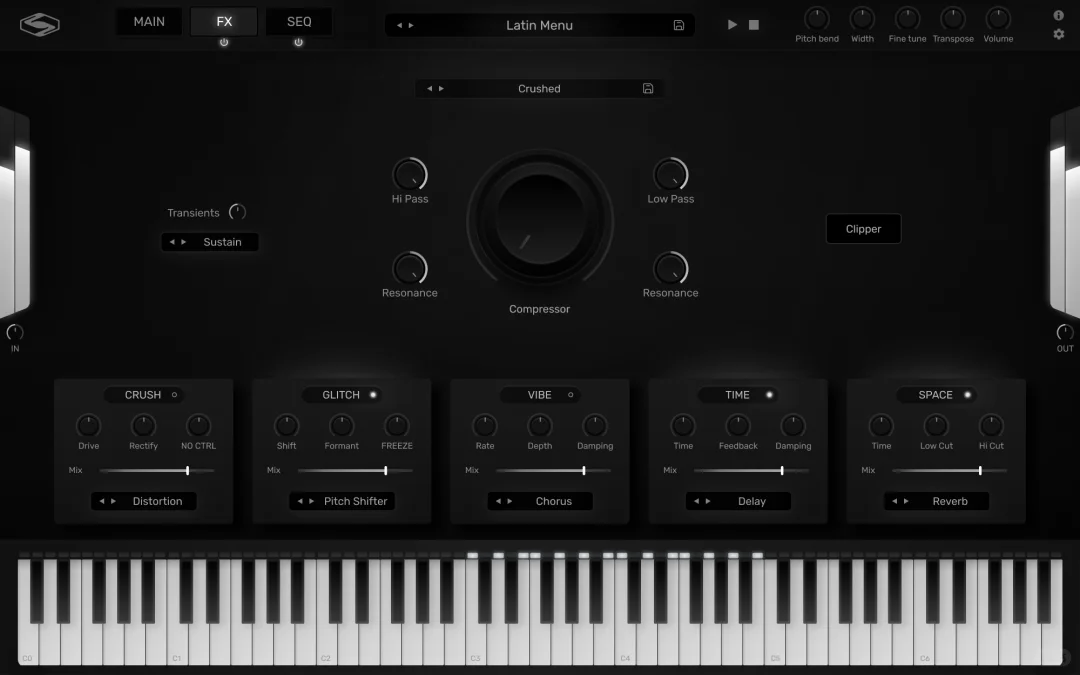Switch to the MAIN tab
This screenshot has width=1080, height=675.
click(x=149, y=21)
